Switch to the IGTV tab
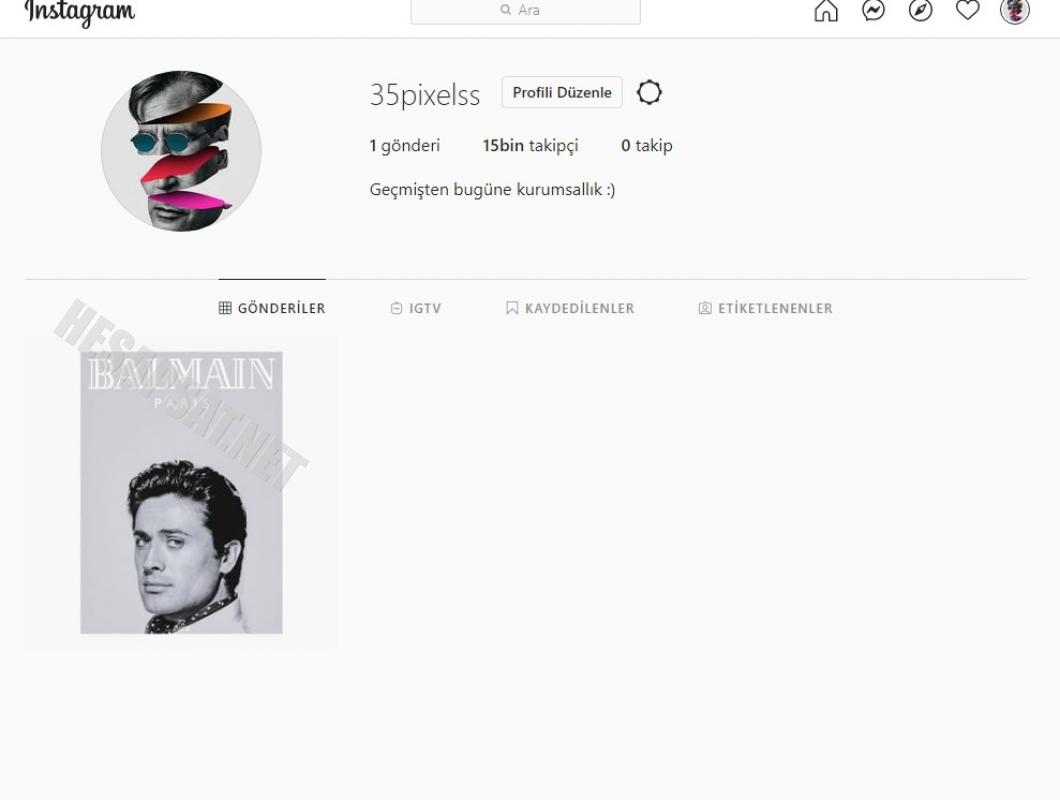 click(416, 308)
